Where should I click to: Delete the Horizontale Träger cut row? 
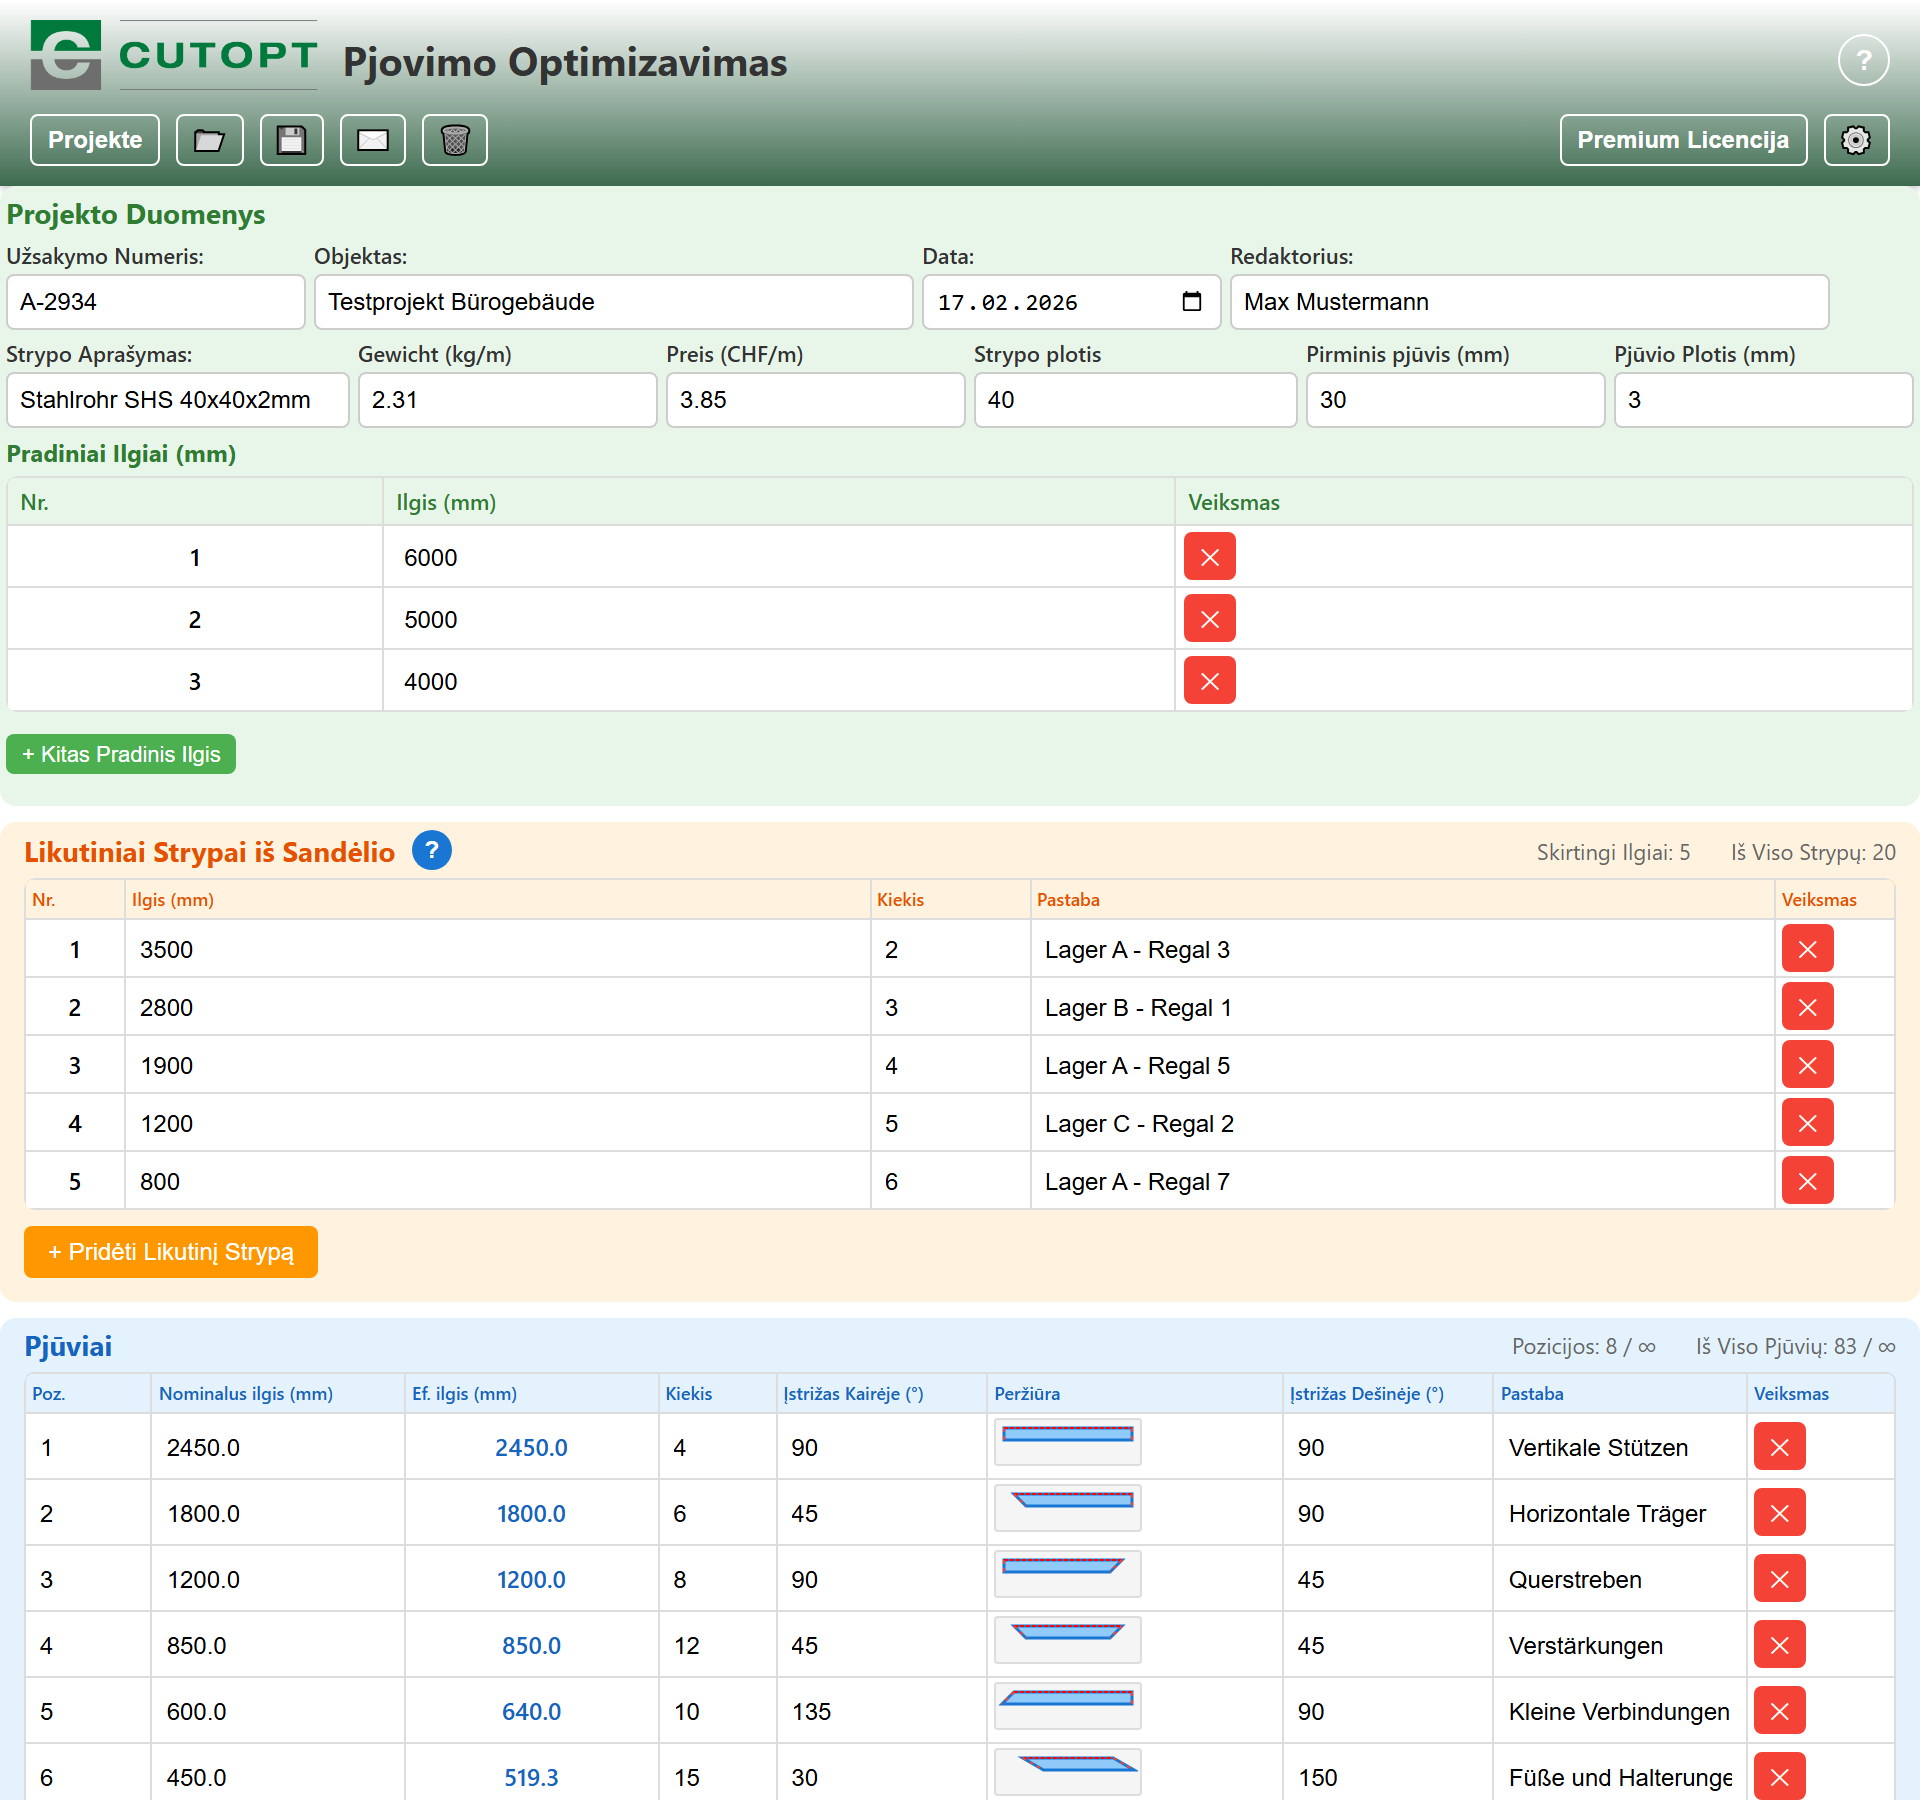click(1779, 1513)
